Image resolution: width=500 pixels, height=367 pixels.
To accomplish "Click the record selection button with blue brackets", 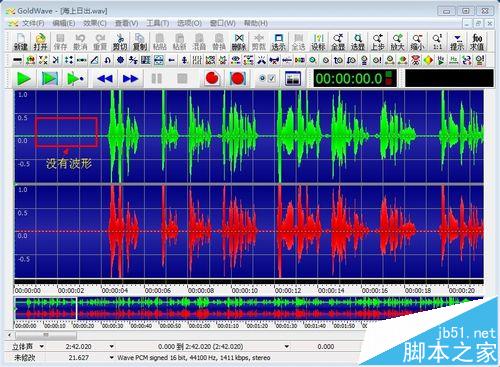I will pyautogui.click(x=237, y=79).
